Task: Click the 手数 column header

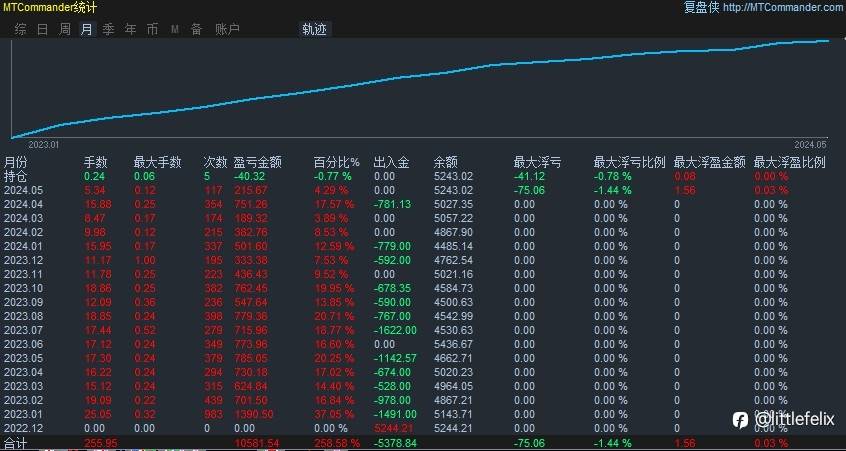Action: pyautogui.click(x=95, y=162)
